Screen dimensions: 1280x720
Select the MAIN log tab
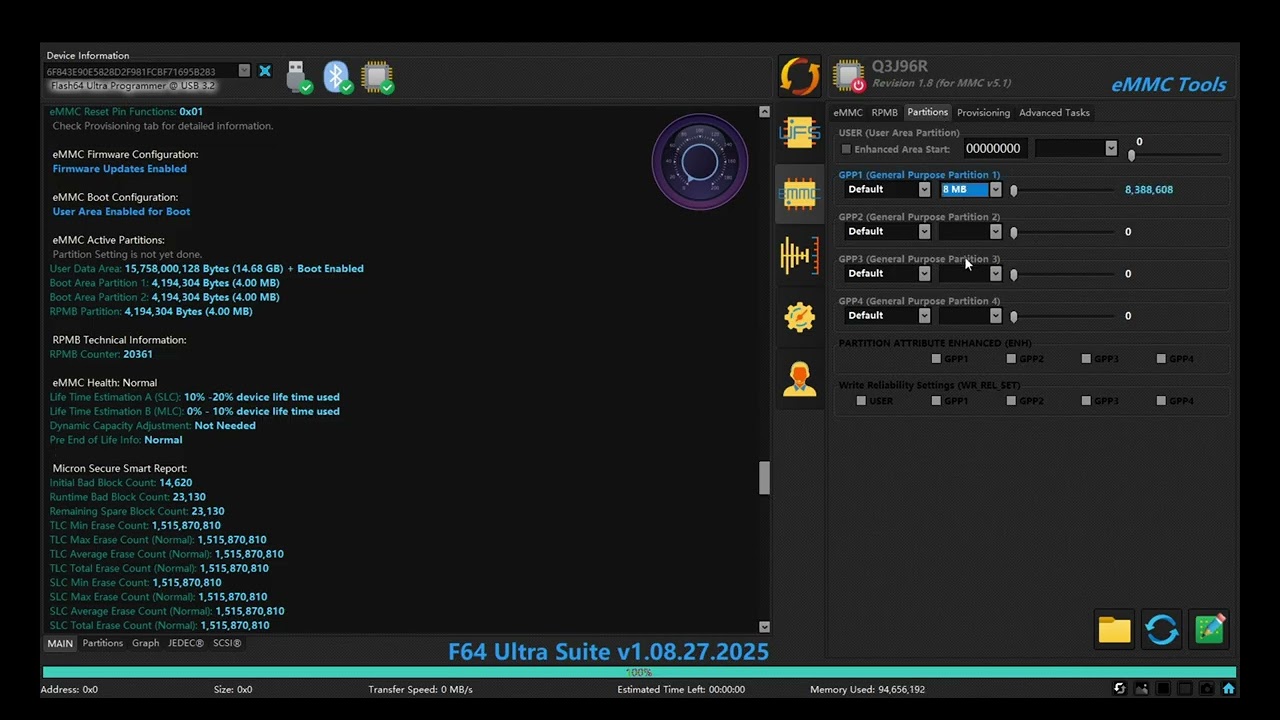[x=60, y=643]
